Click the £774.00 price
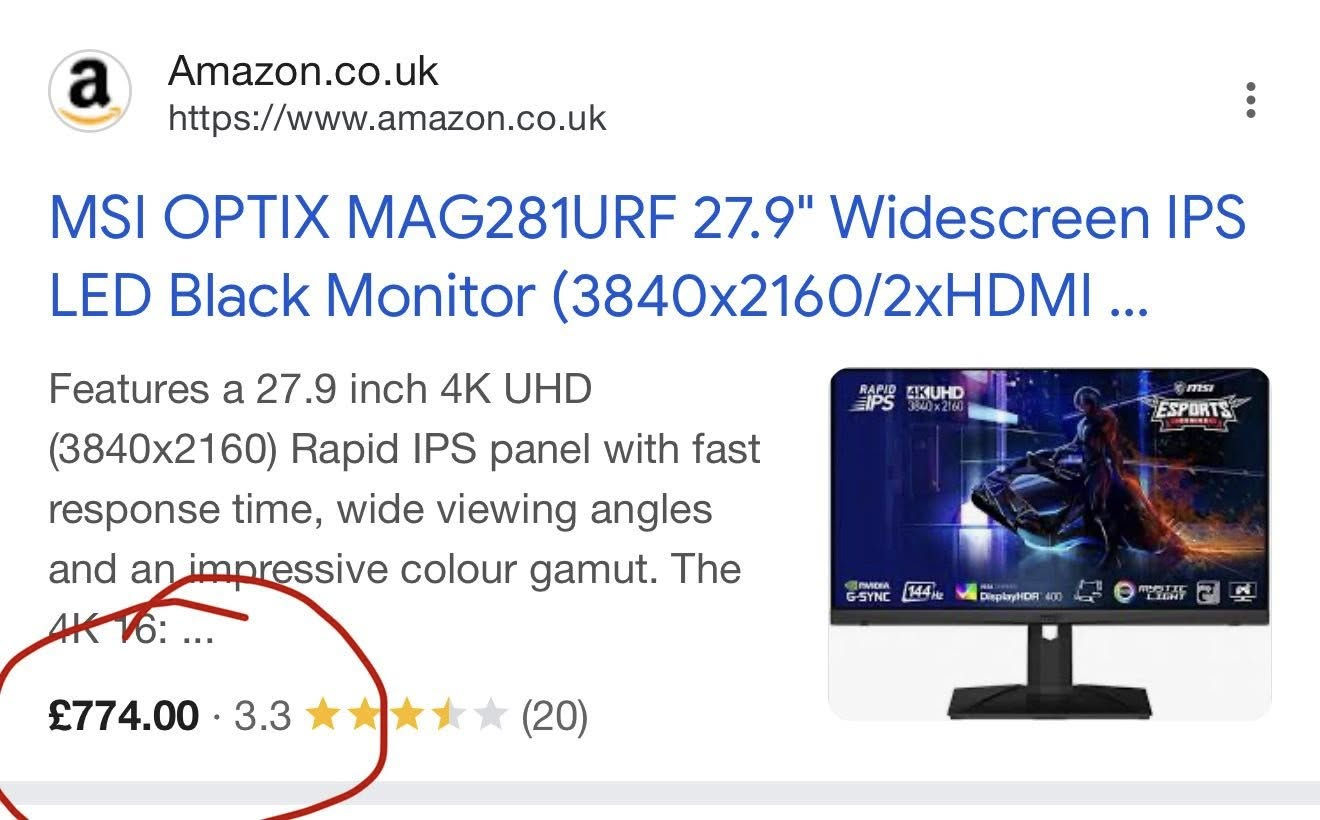 (124, 716)
